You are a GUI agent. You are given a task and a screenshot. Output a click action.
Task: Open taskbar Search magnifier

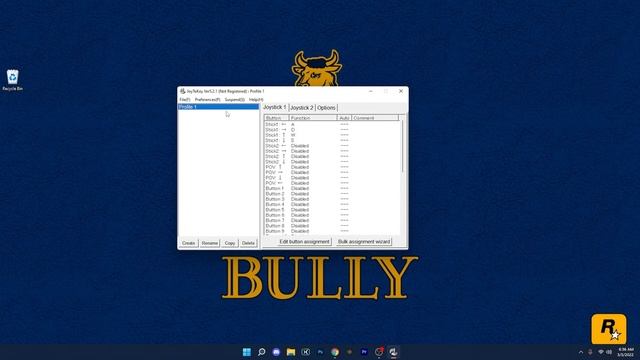coord(262,352)
